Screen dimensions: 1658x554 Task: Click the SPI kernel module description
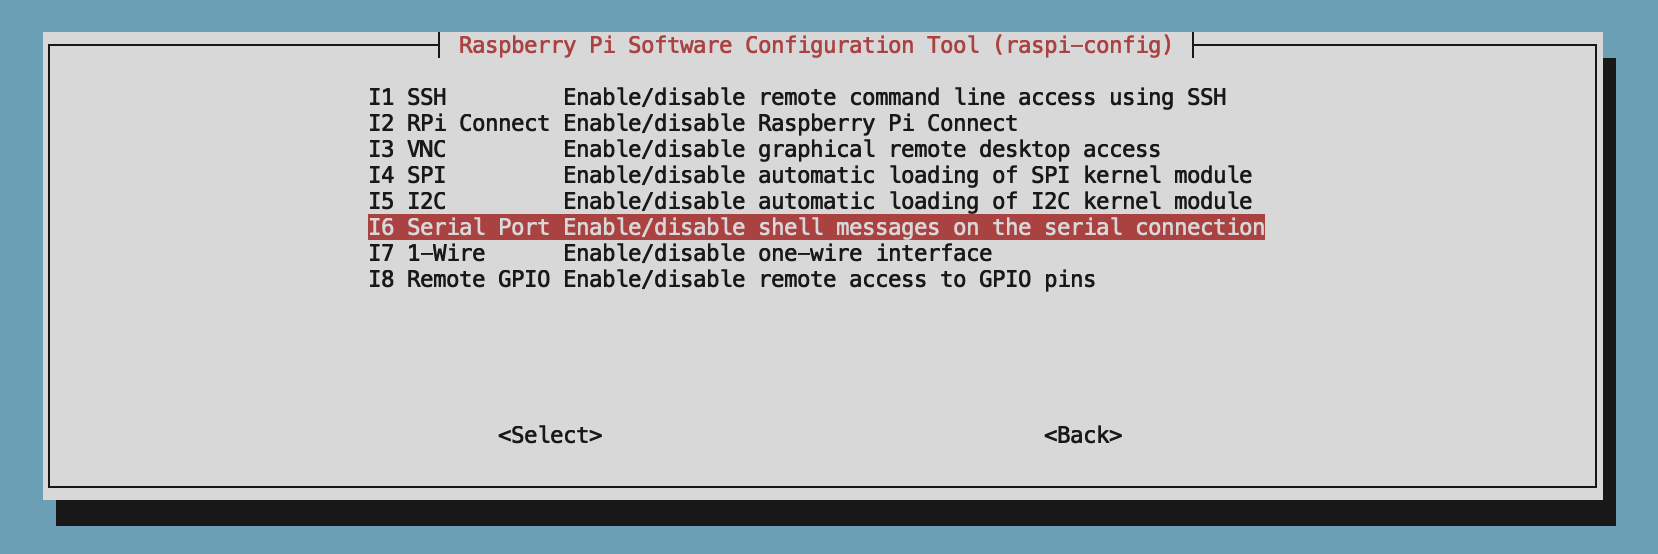coord(908,175)
